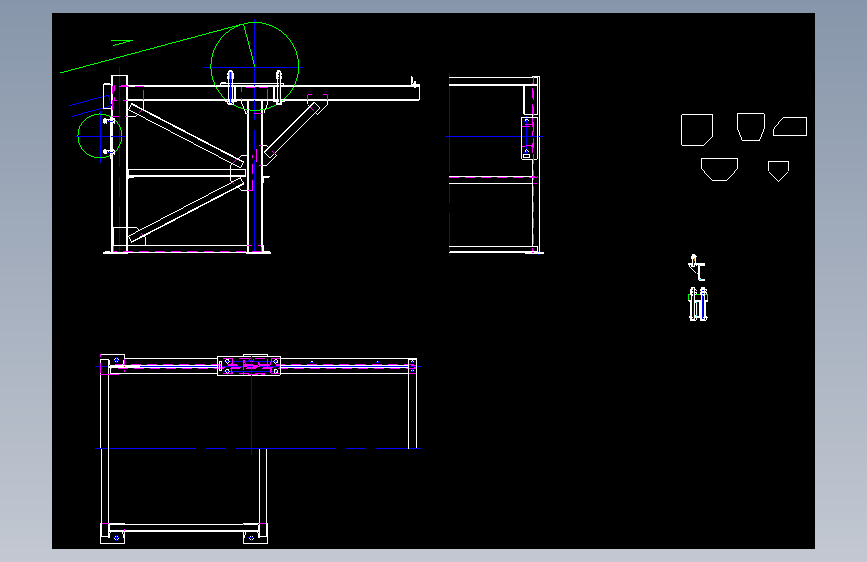867x562 pixels.
Task: Click the bottom-middle foot plate in the plan view
Action: pos(255,533)
